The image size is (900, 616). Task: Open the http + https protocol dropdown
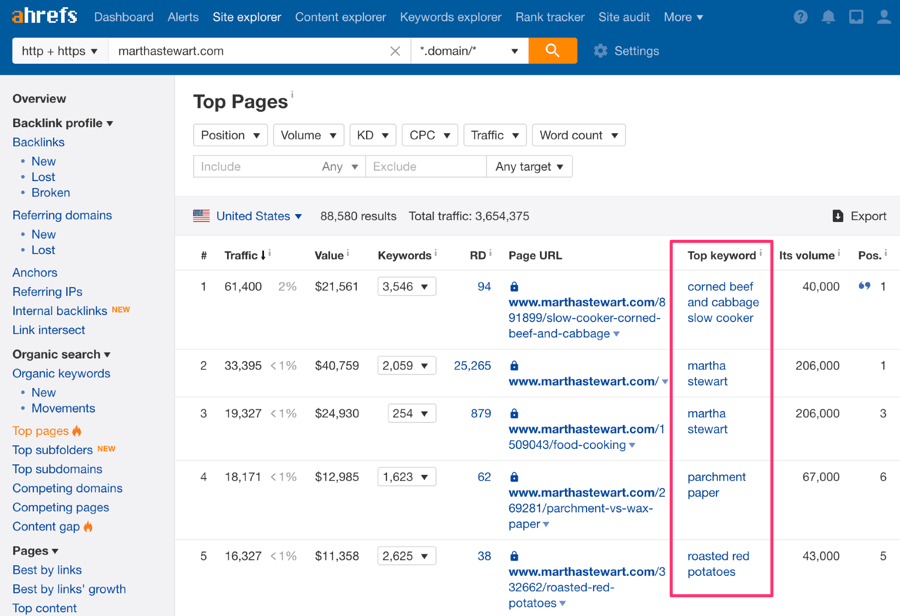pos(60,51)
